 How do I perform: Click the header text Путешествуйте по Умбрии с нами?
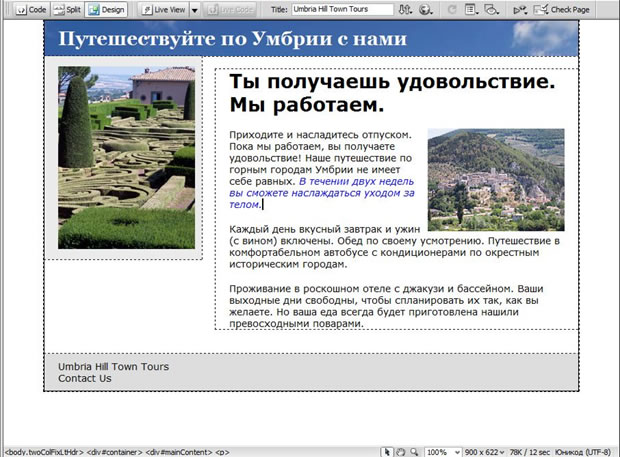pyautogui.click(x=232, y=39)
